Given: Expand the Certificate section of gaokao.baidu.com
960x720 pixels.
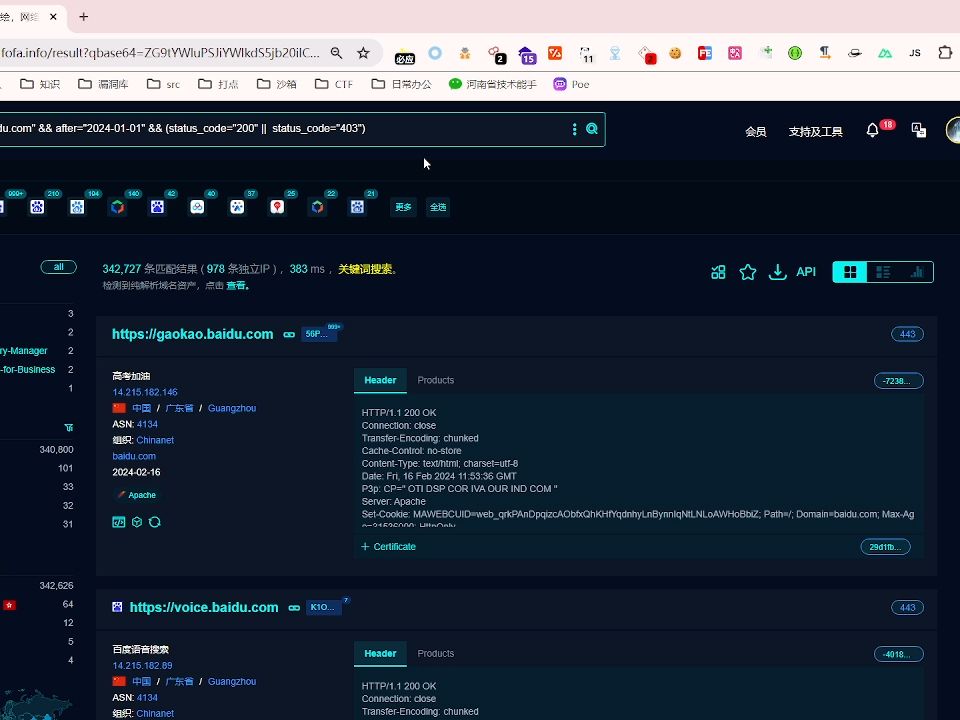Looking at the screenshot, I should click(388, 546).
